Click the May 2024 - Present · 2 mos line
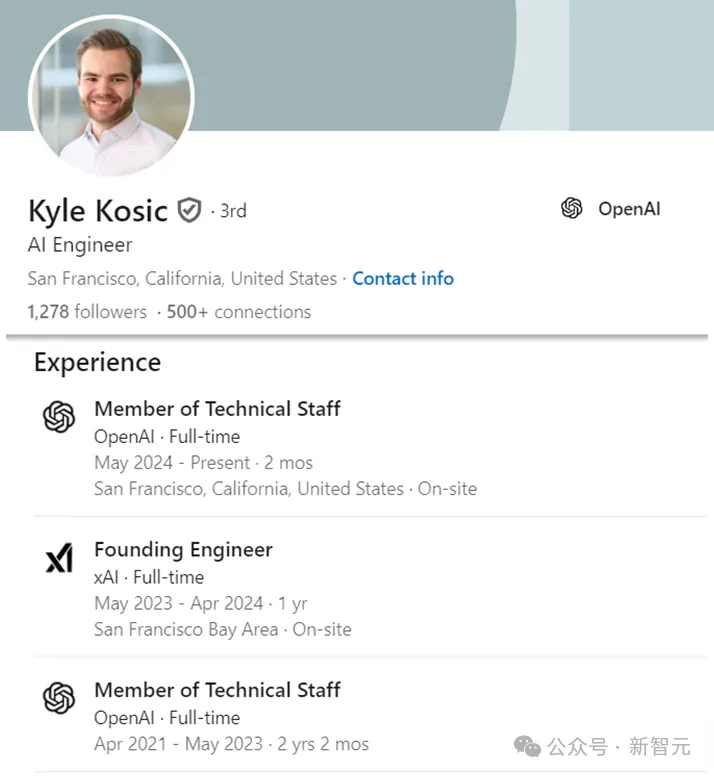This screenshot has height=776, width=714. [x=203, y=463]
